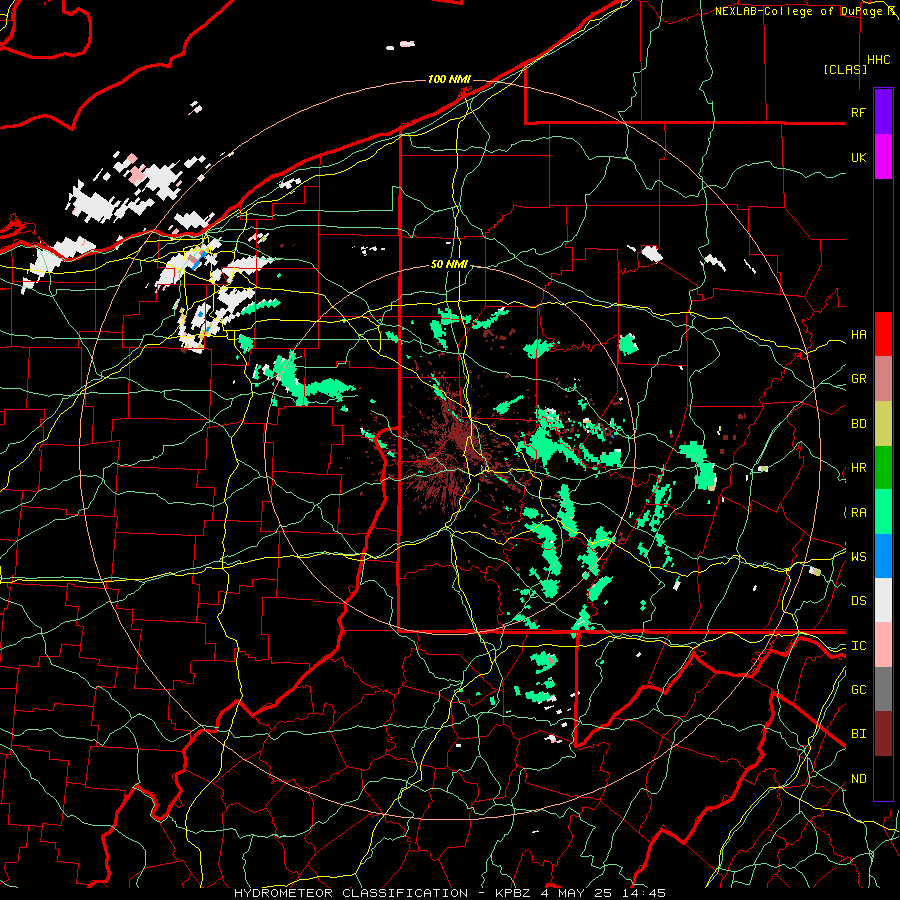Click the BD legend label

[858, 424]
